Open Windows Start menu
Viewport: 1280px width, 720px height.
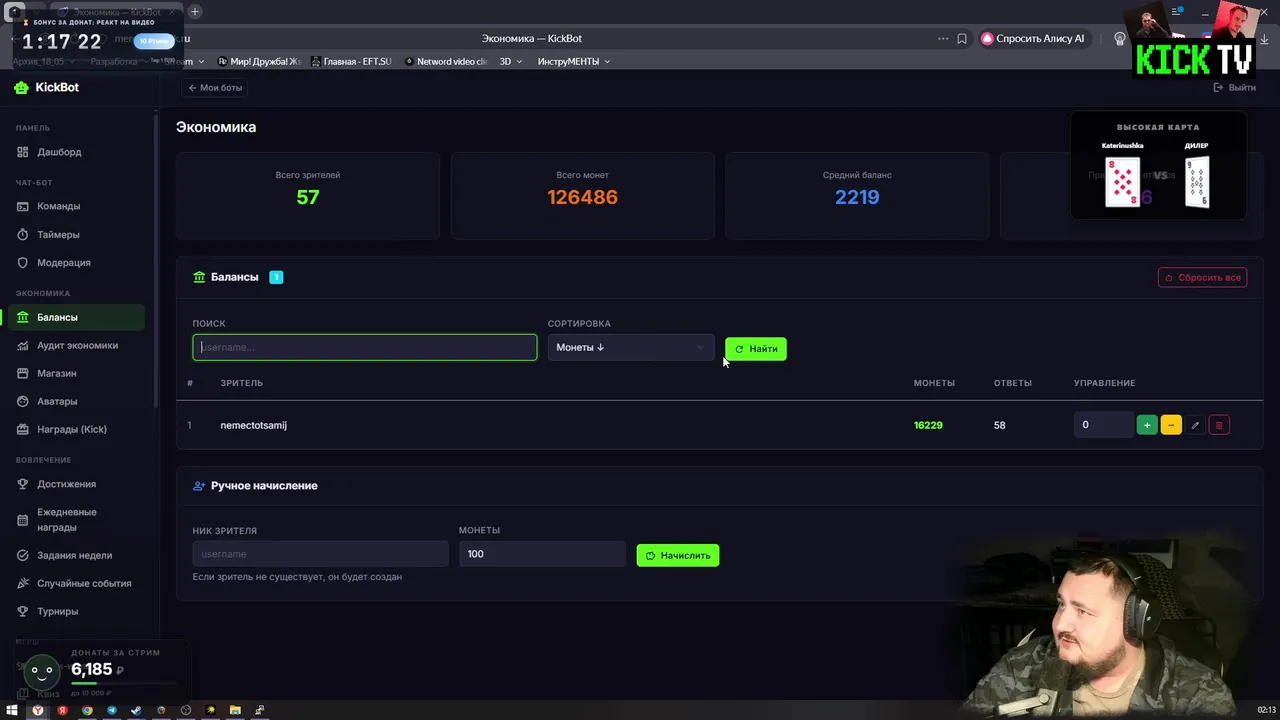click(x=12, y=710)
